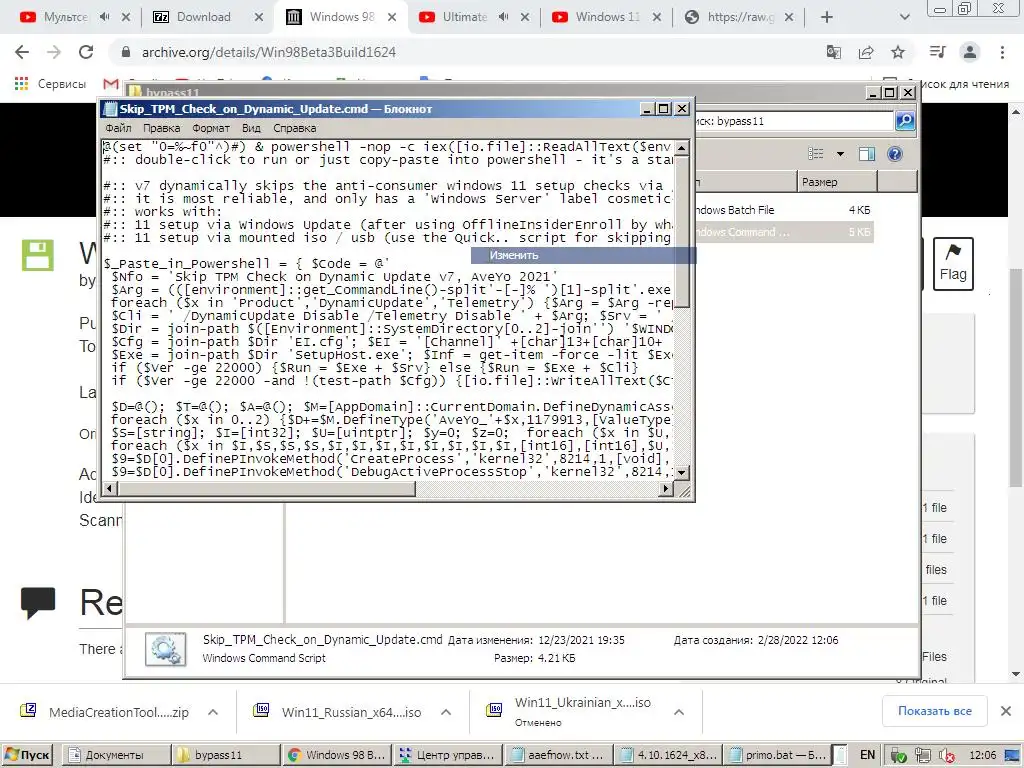
Task: Open Вид menu in Notepad
Action: [x=251, y=128]
